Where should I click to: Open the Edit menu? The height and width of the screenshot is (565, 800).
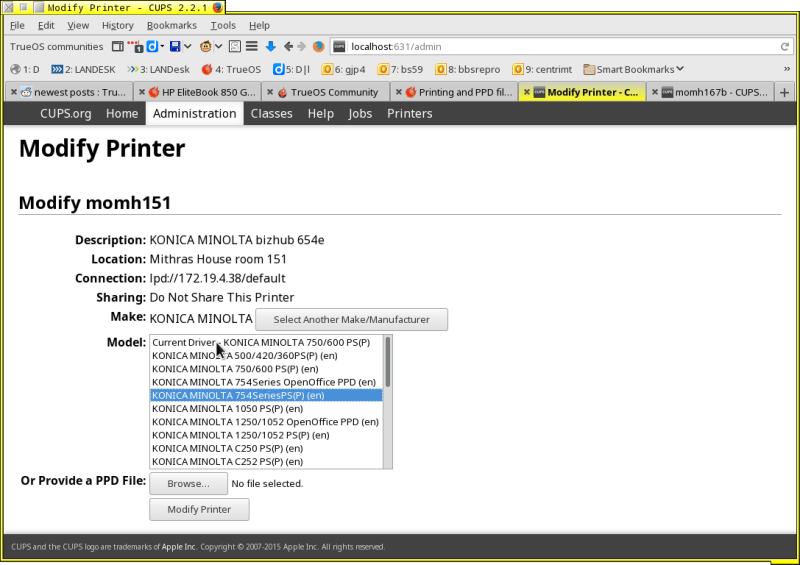pos(46,25)
